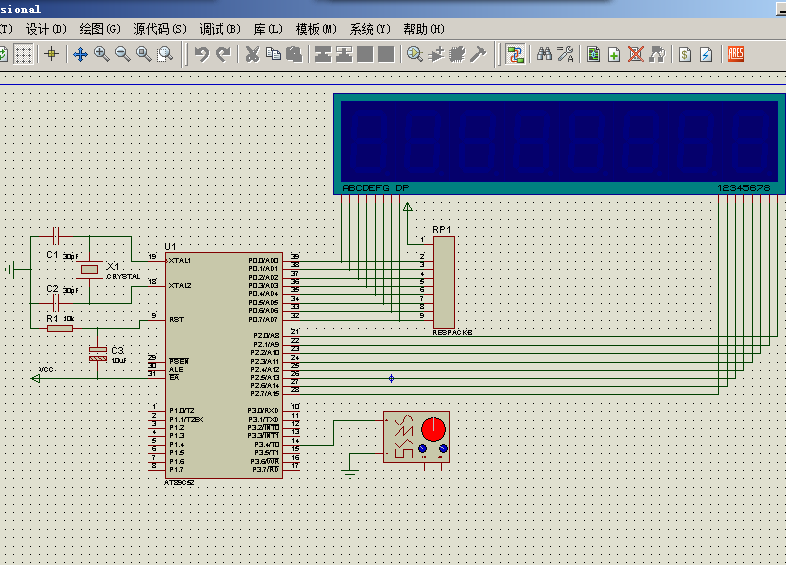Click the false origin toolbar icon
The height and width of the screenshot is (565, 786).
coord(52,54)
